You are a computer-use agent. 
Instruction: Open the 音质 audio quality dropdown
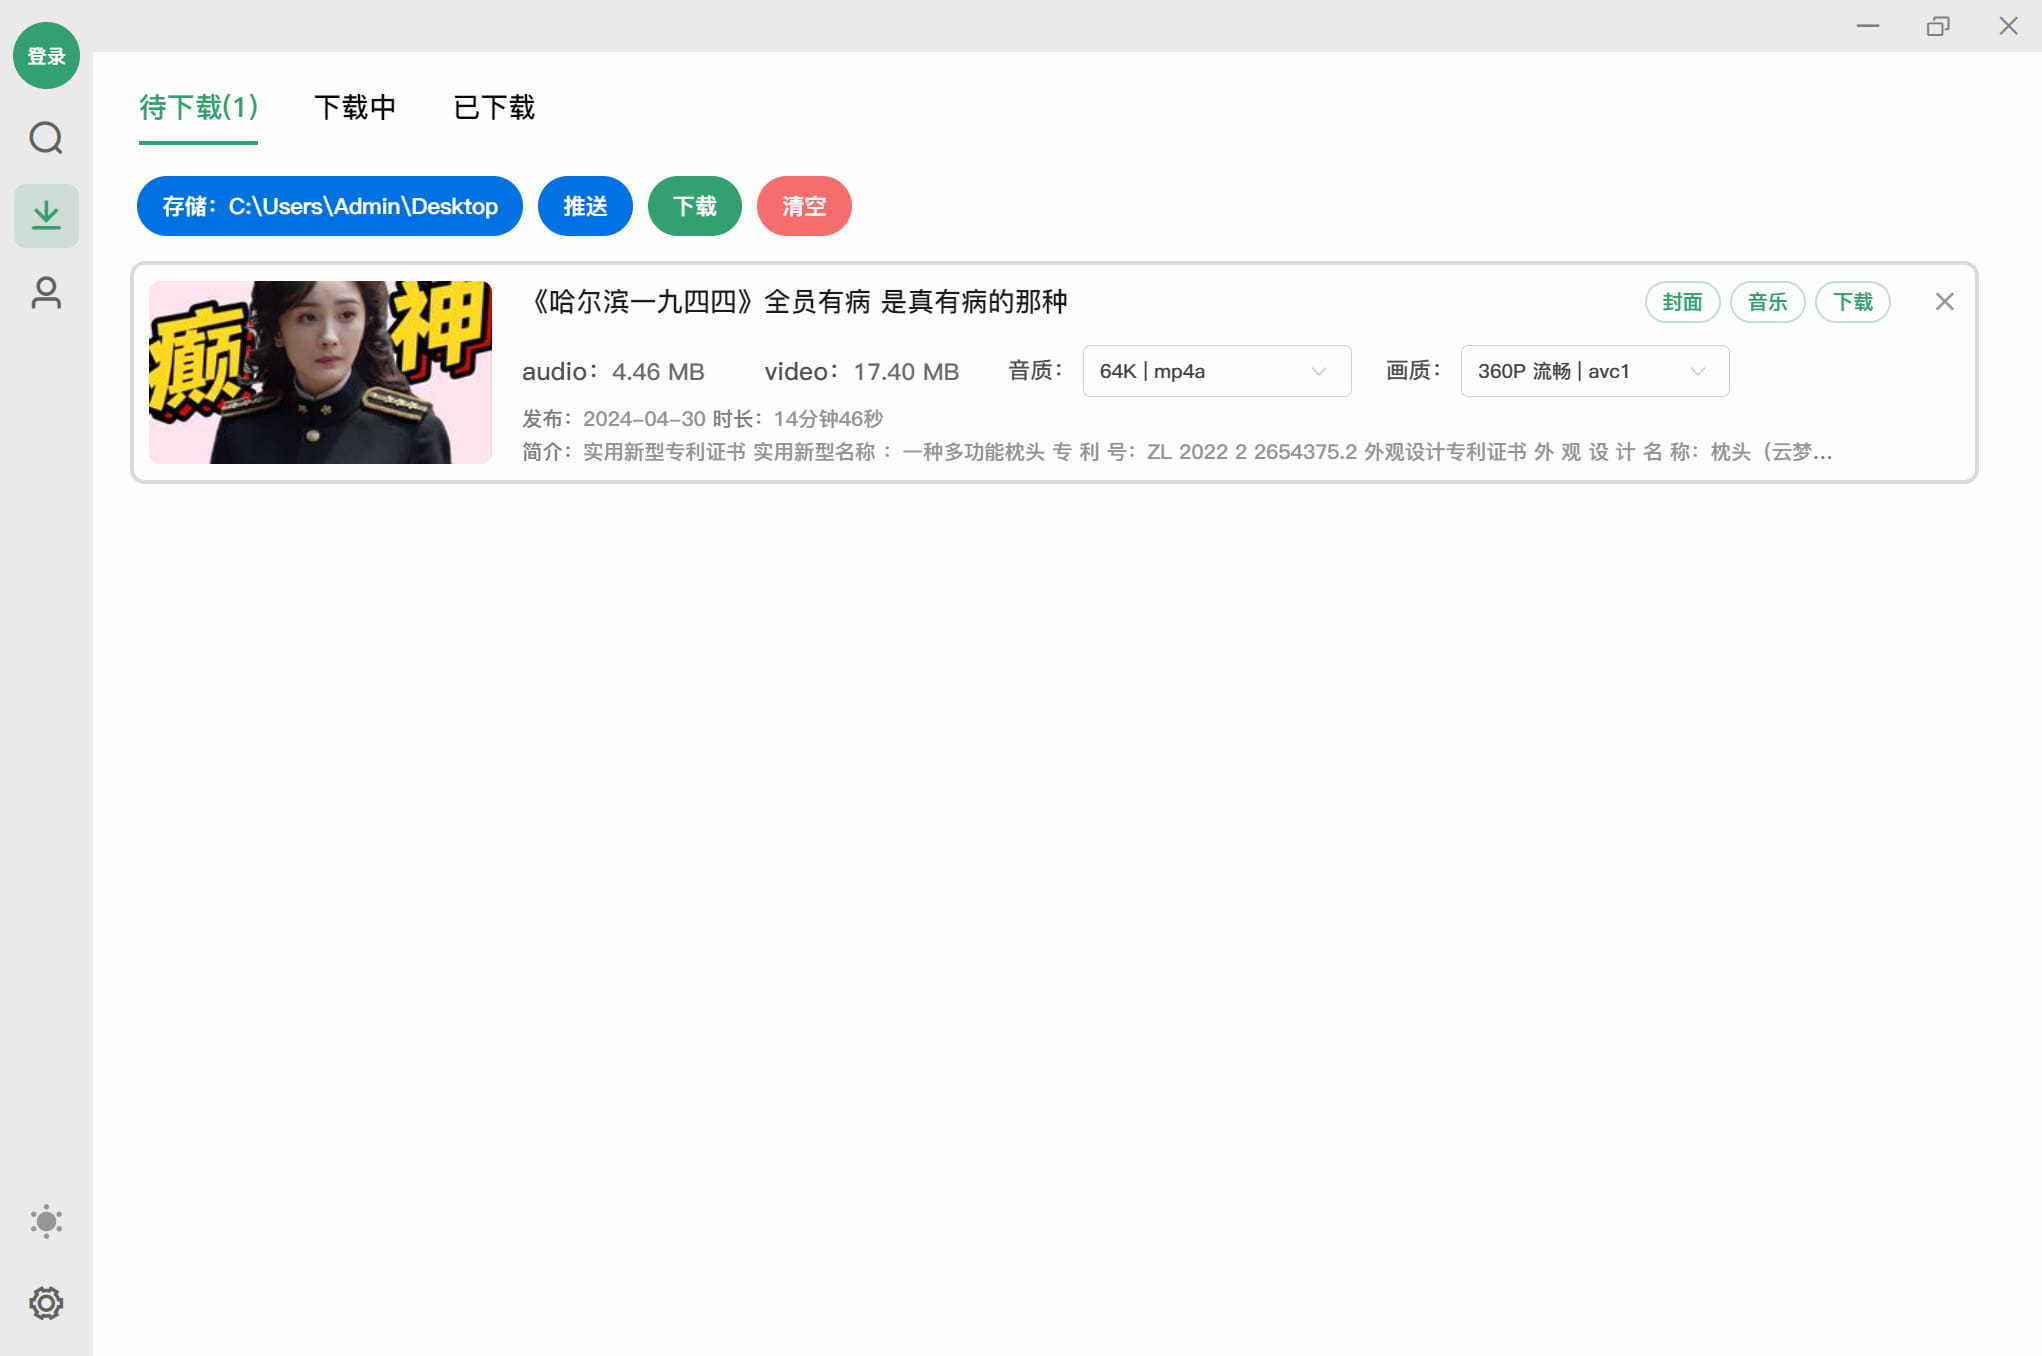tap(1216, 371)
